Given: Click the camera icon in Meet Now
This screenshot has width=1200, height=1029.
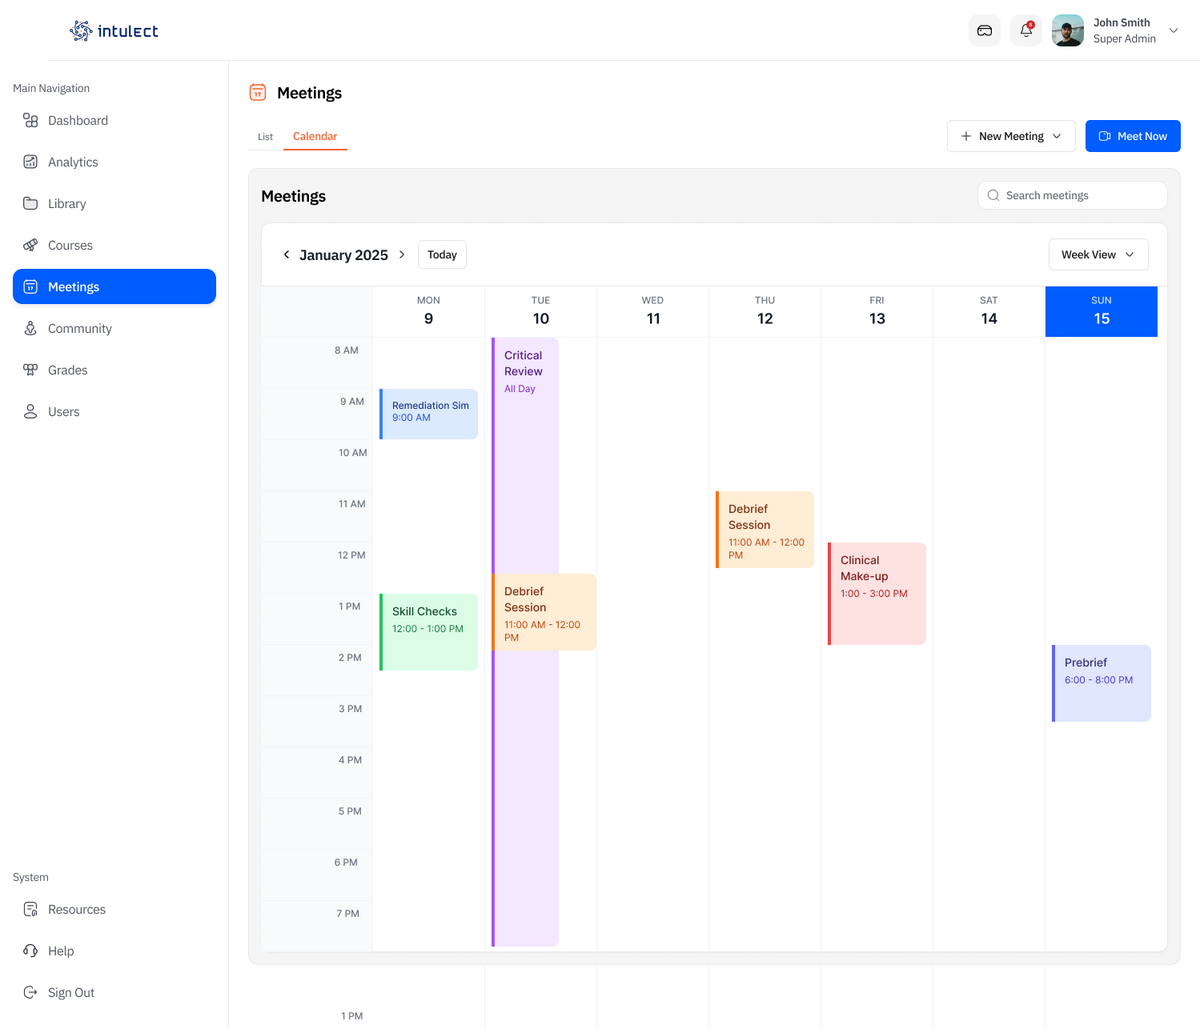Looking at the screenshot, I should coord(1105,136).
